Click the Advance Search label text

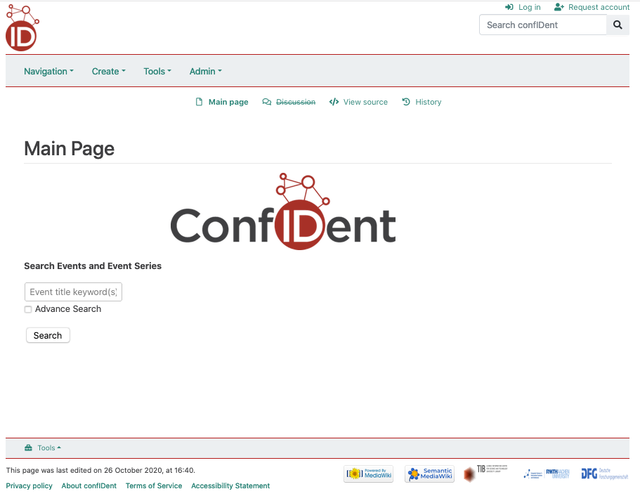pos(68,309)
